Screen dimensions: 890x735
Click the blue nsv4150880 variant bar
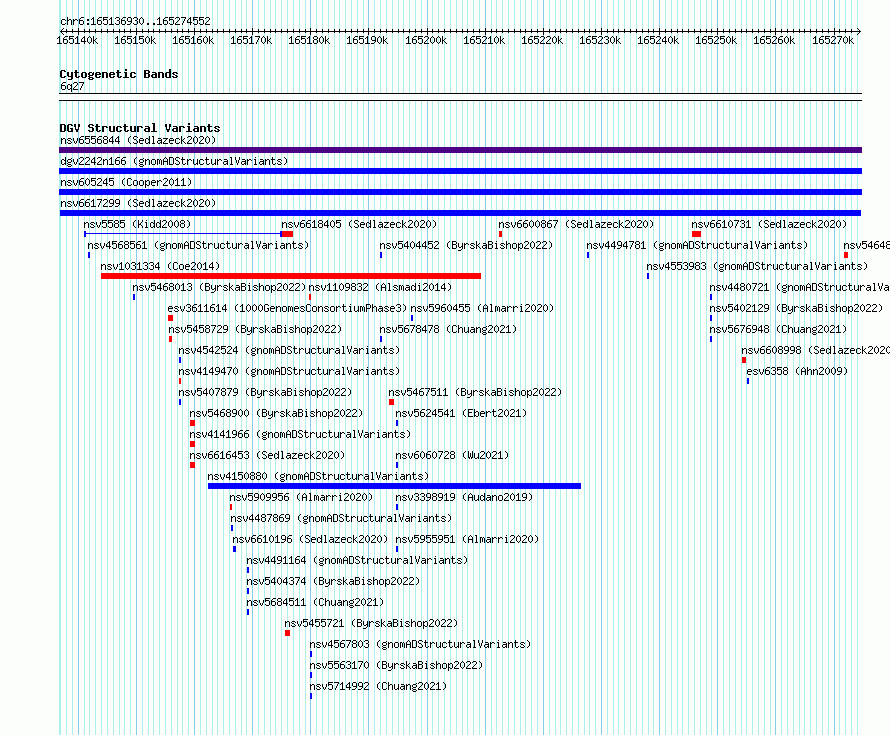(x=394, y=486)
